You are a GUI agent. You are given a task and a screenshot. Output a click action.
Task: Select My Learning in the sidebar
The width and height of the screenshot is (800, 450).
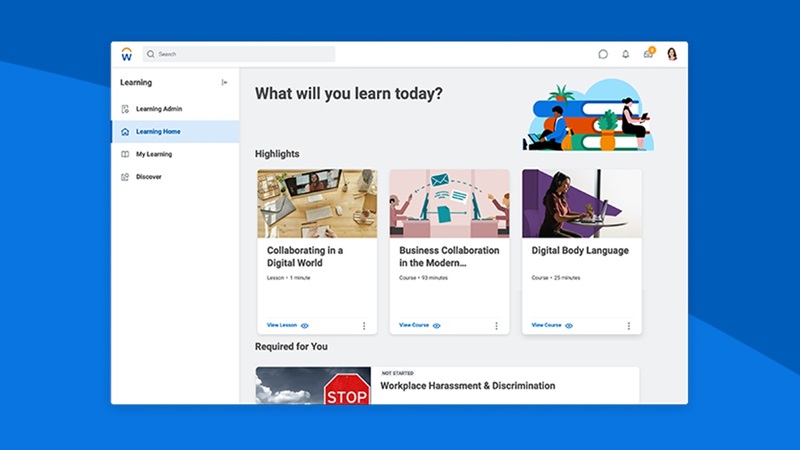pos(154,154)
